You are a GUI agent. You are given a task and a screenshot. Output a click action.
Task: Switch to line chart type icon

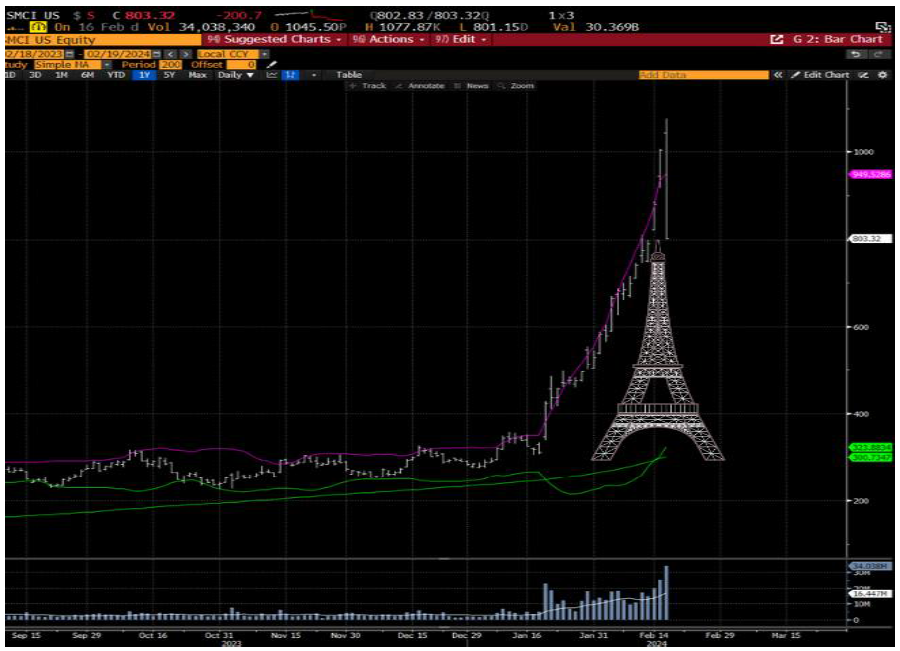272,75
